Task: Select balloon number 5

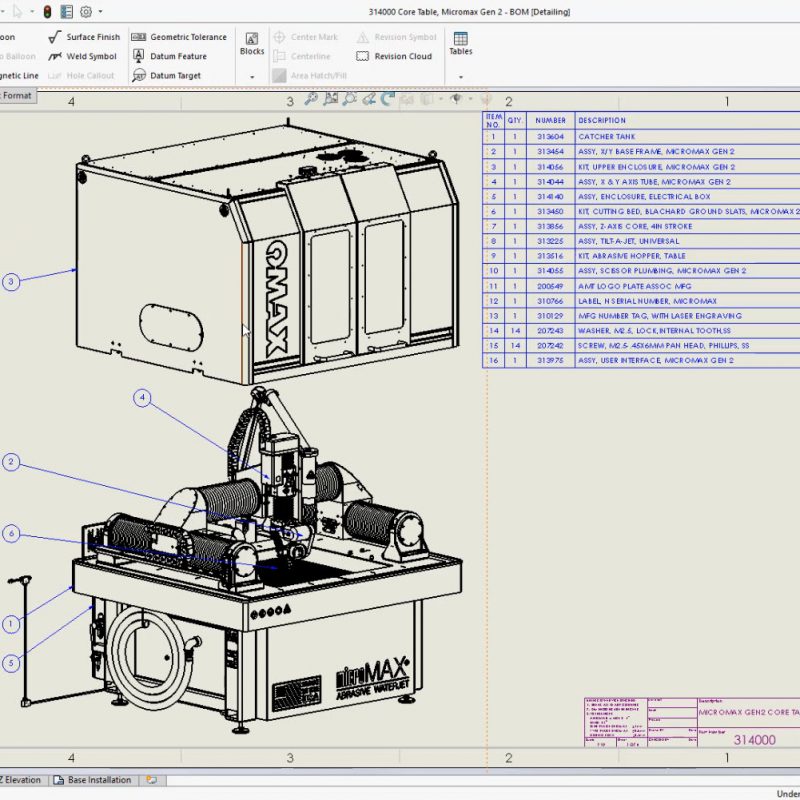Action: point(11,663)
